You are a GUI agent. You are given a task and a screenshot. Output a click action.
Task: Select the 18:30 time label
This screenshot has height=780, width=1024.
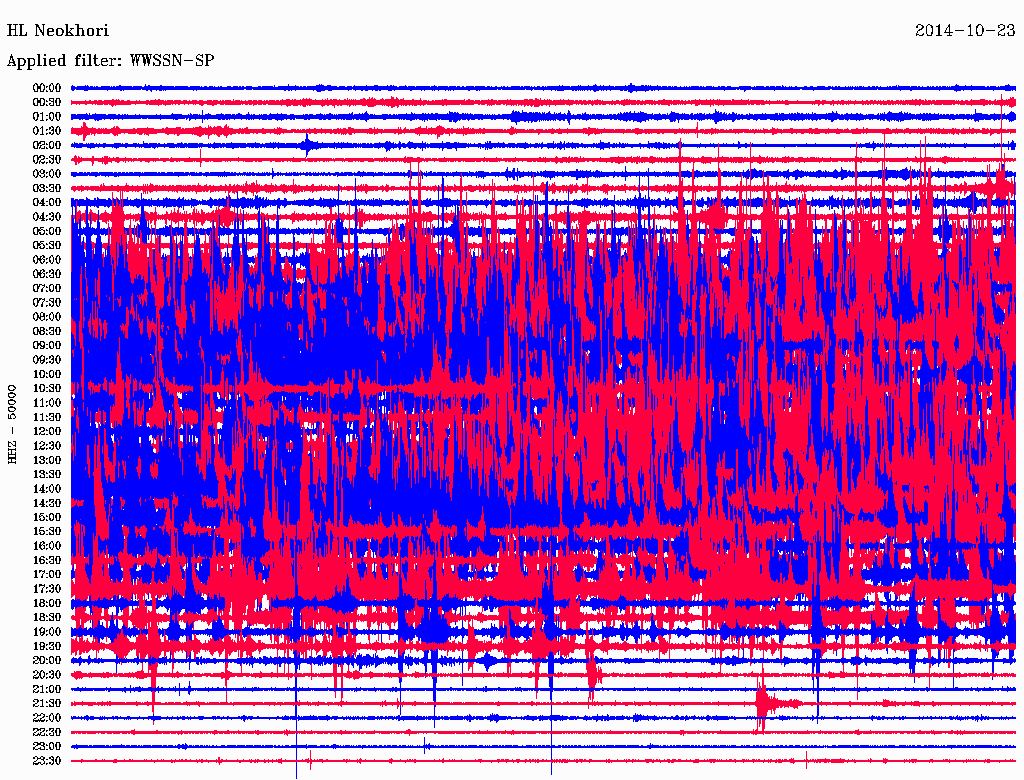pyautogui.click(x=46, y=617)
